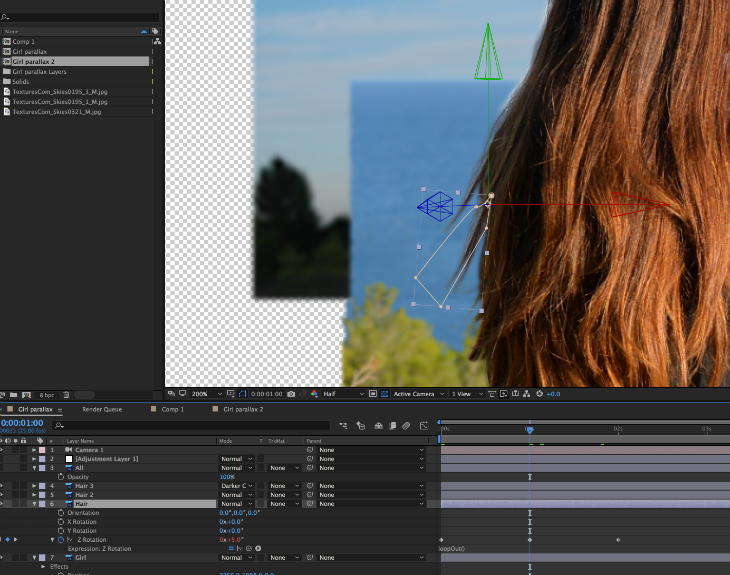The height and width of the screenshot is (575, 730).
Task: Switch to the Girl parallax 2 timeline tab
Action: click(x=243, y=409)
